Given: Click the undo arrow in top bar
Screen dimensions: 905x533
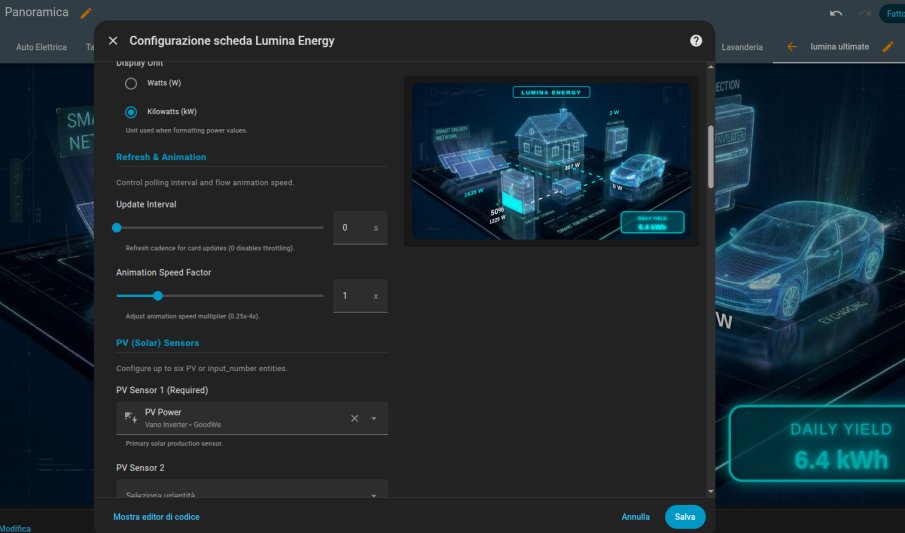Looking at the screenshot, I should (835, 14).
